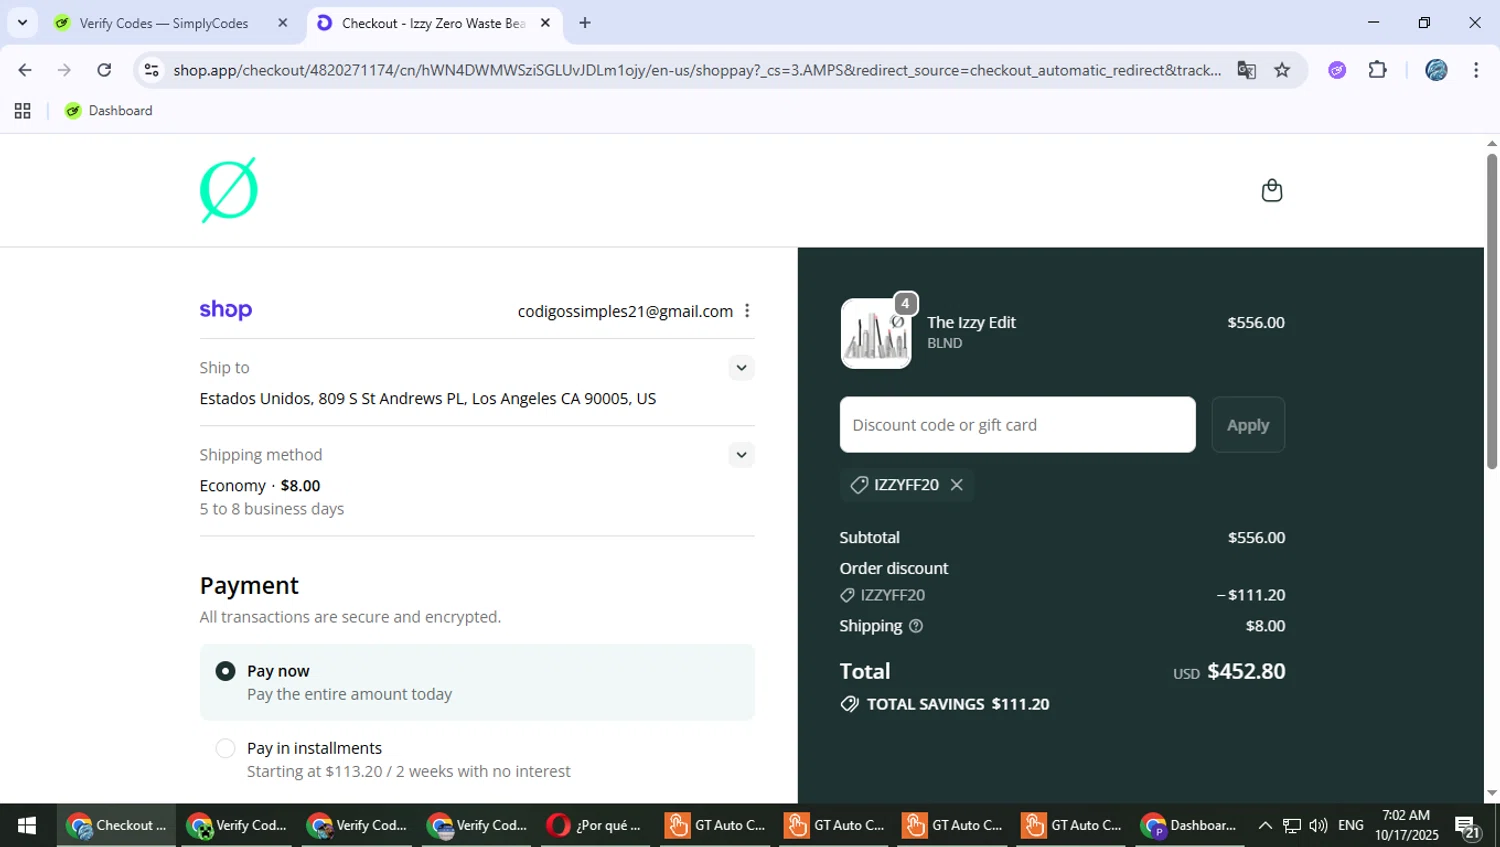Show hidden system tray icons
The height and width of the screenshot is (847, 1500).
pos(1265,825)
